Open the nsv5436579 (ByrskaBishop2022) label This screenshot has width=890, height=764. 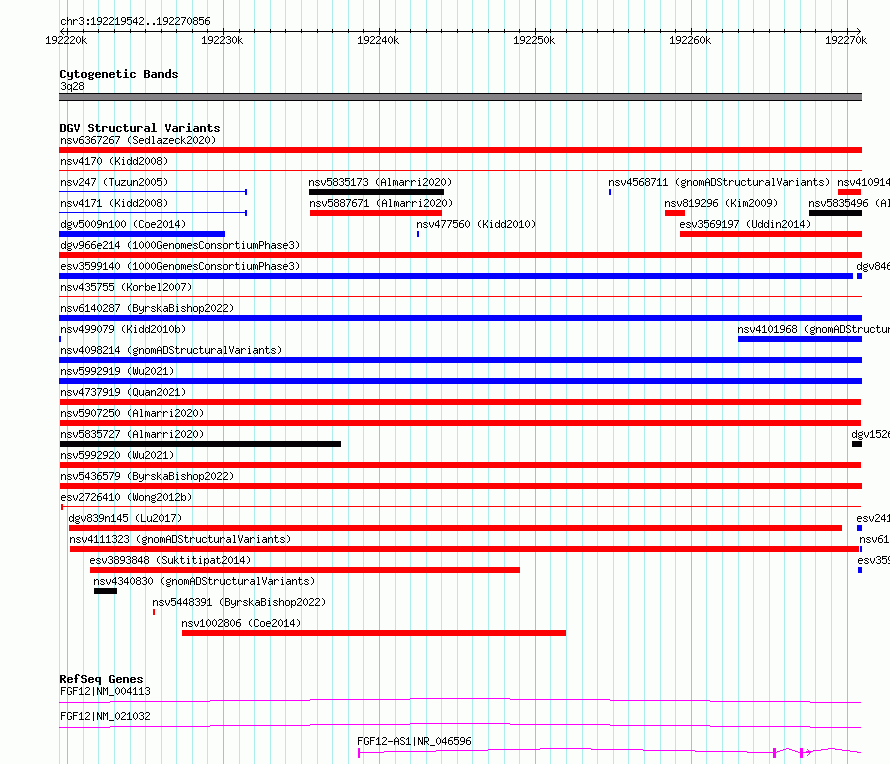[147, 476]
